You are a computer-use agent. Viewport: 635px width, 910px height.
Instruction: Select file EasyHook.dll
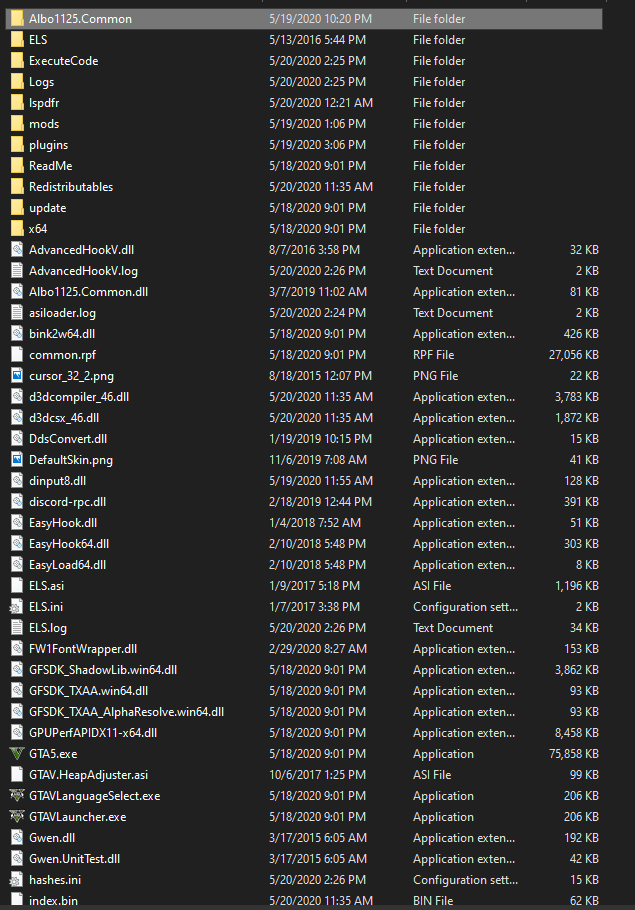(63, 523)
